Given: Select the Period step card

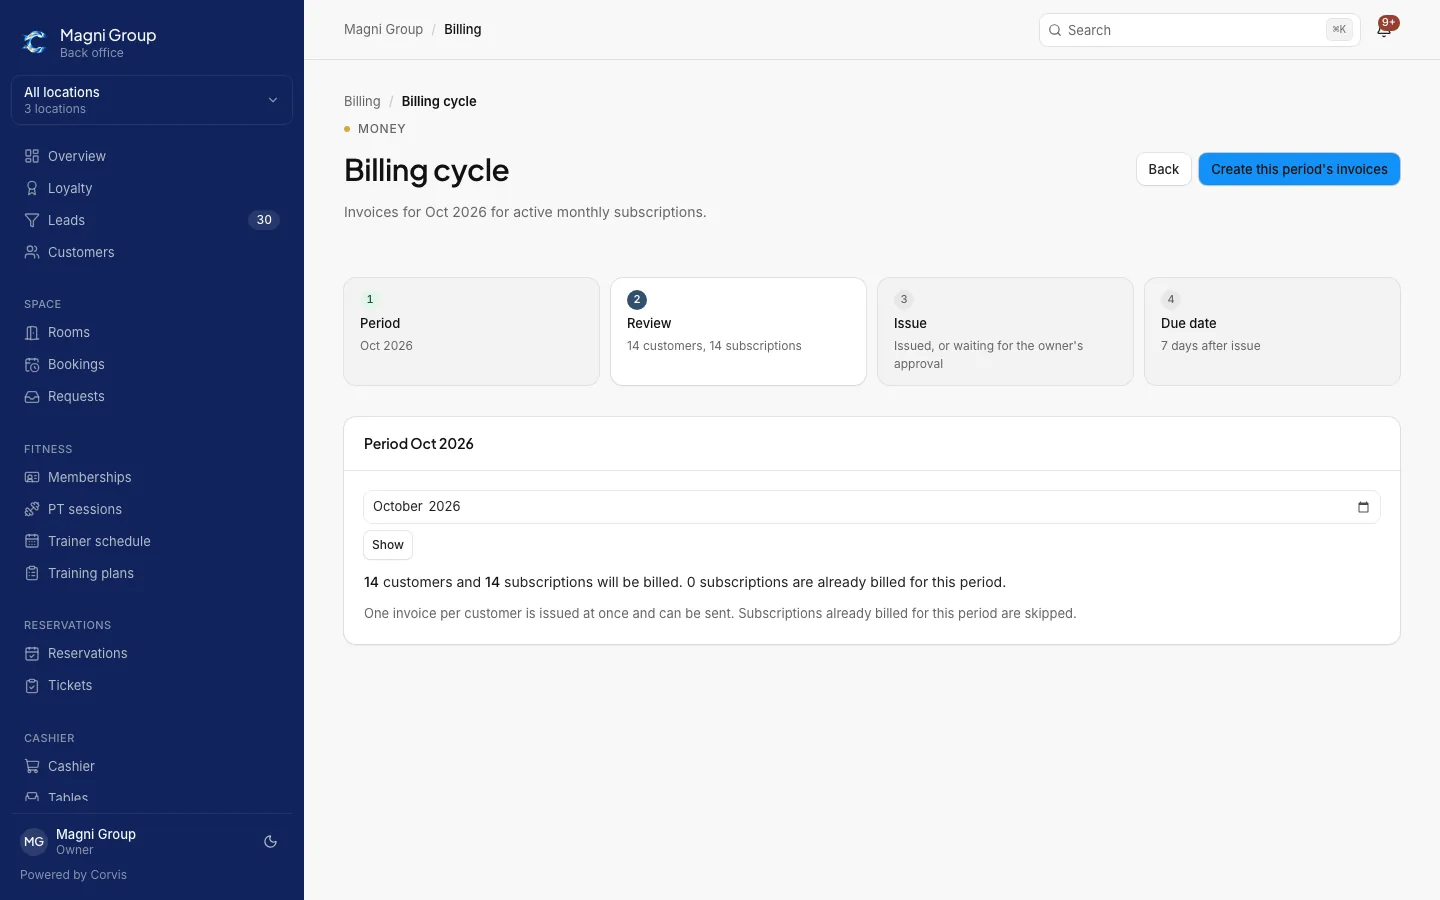Looking at the screenshot, I should pos(471,331).
